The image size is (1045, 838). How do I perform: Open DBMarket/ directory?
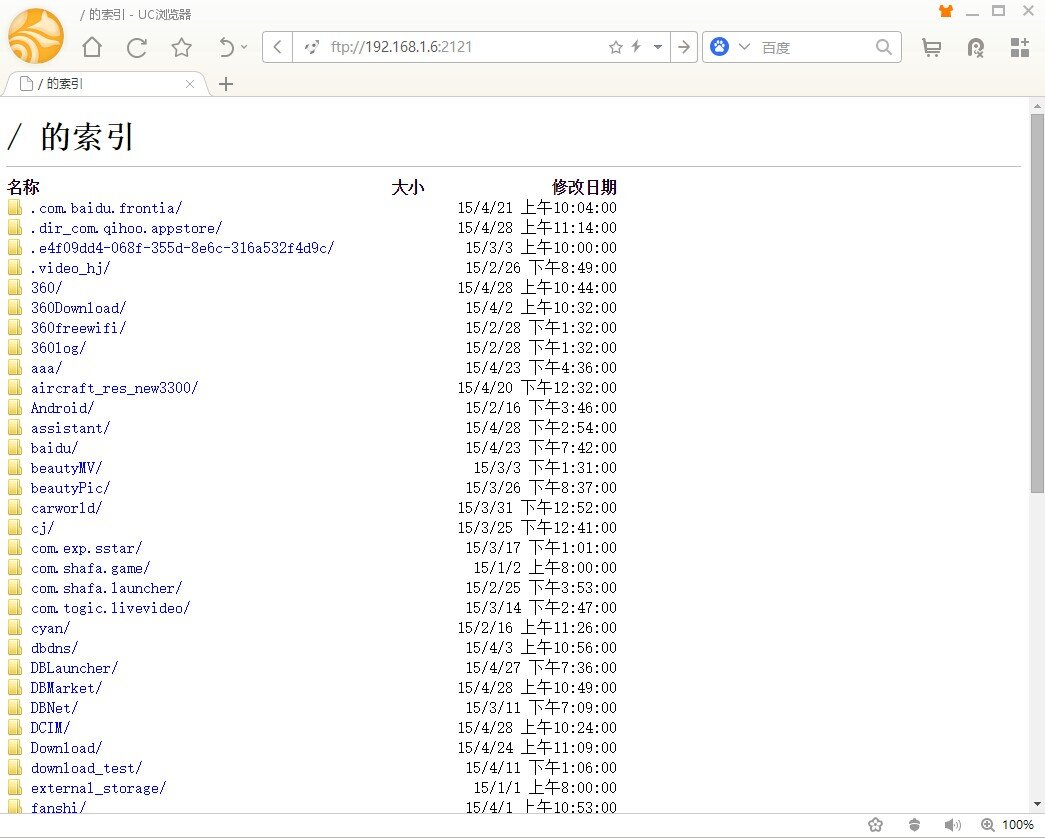click(x=66, y=688)
